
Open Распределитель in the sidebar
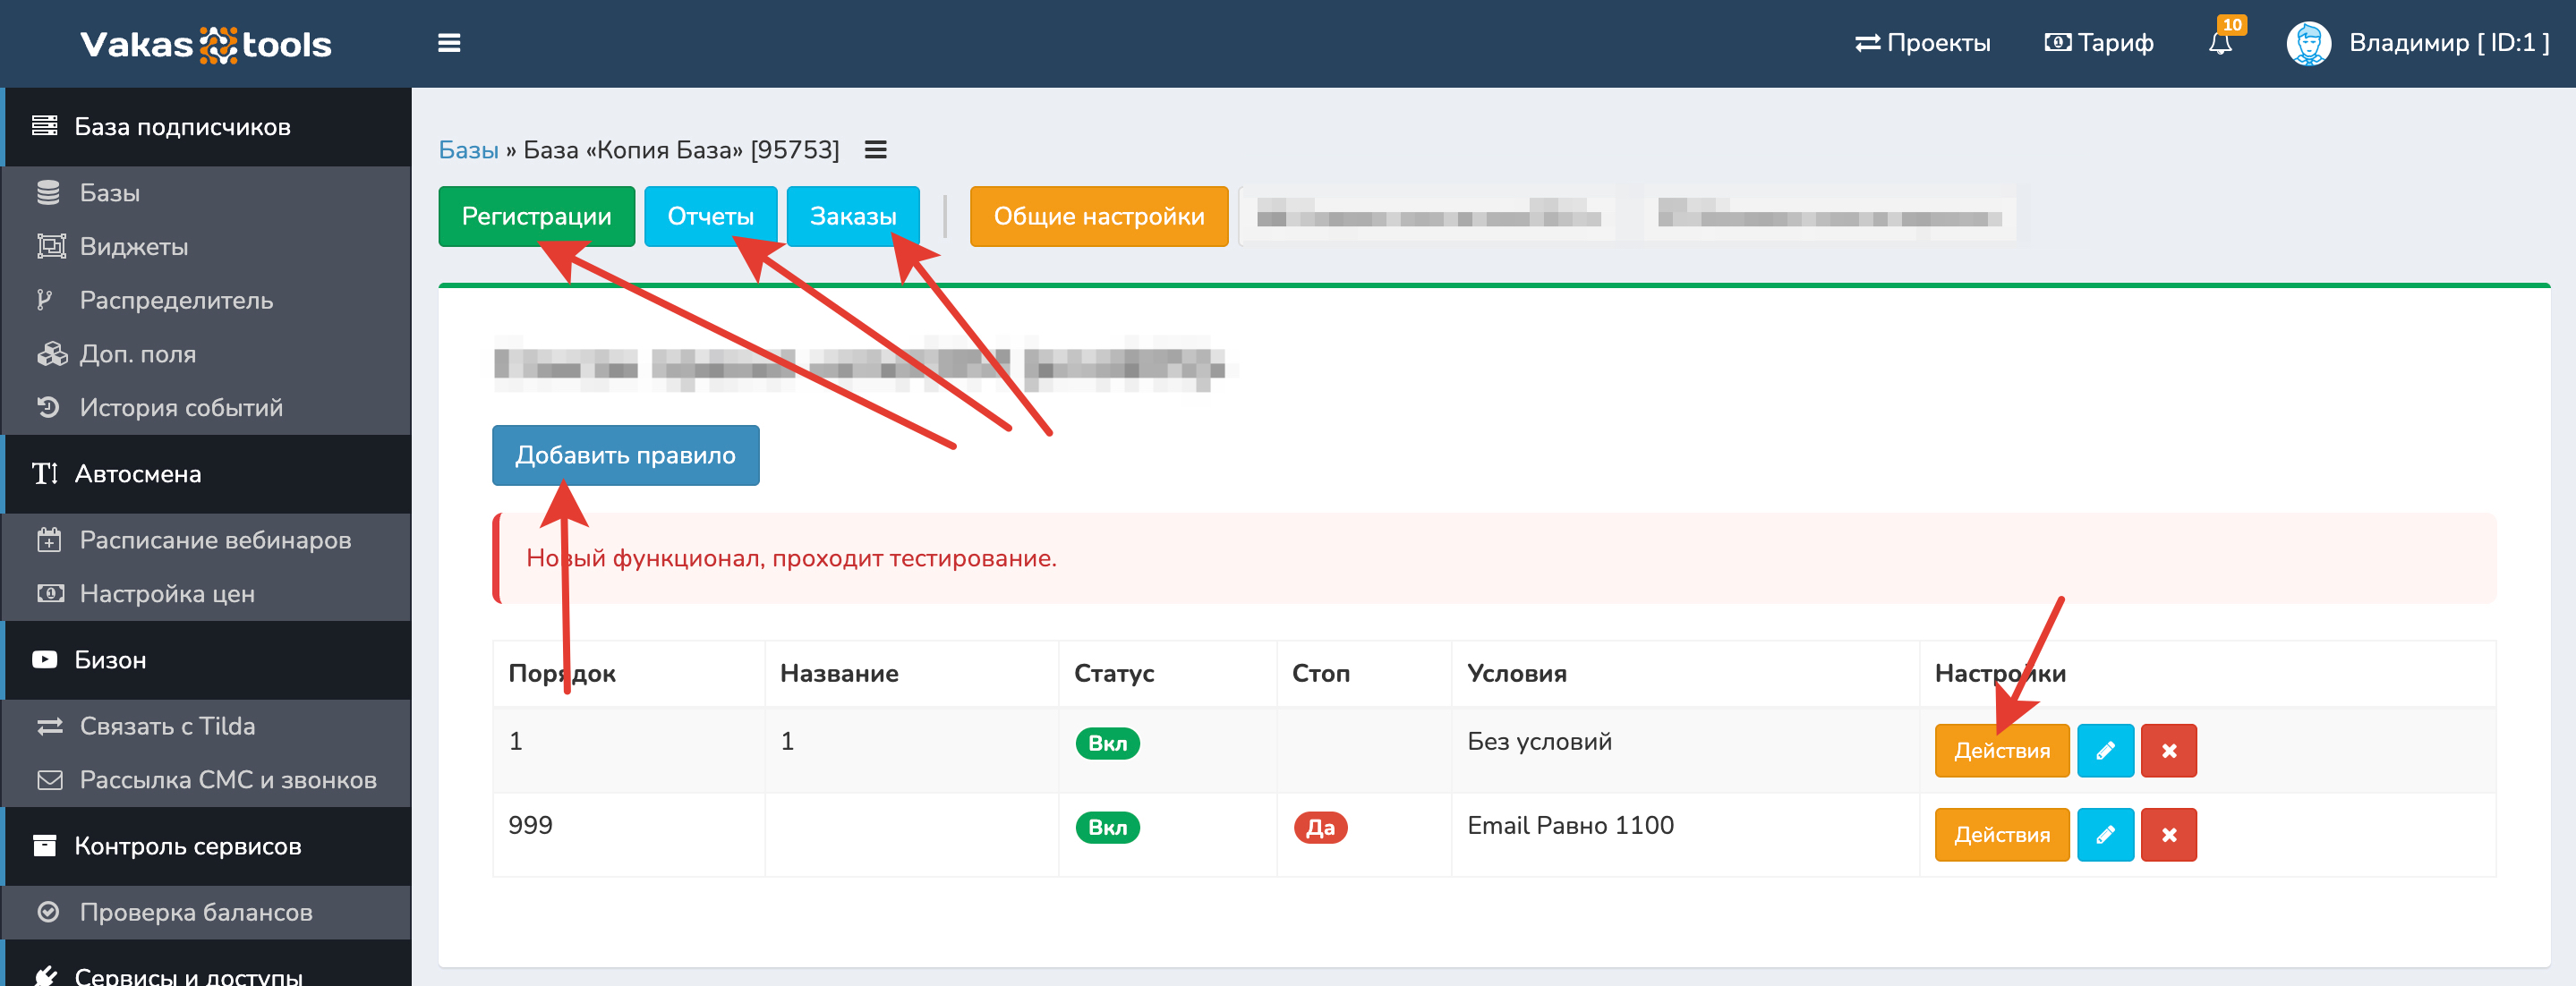pyautogui.click(x=176, y=300)
